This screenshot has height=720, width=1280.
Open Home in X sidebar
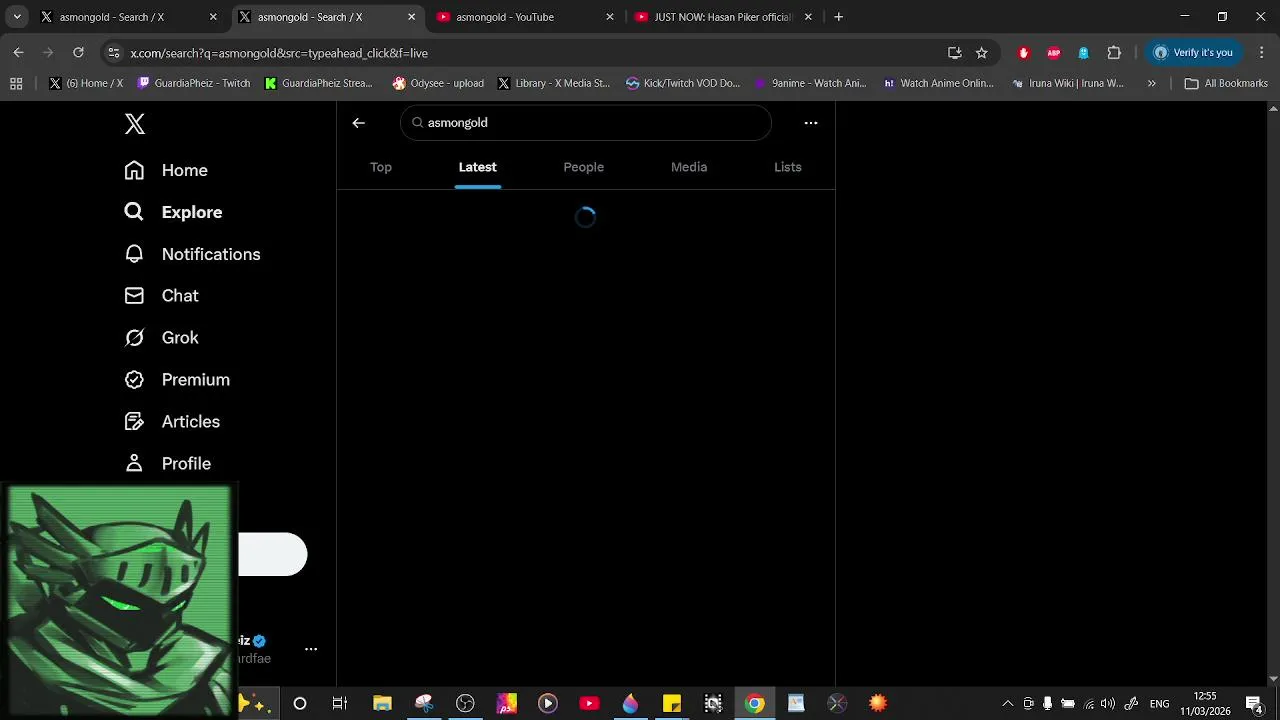tap(166, 170)
